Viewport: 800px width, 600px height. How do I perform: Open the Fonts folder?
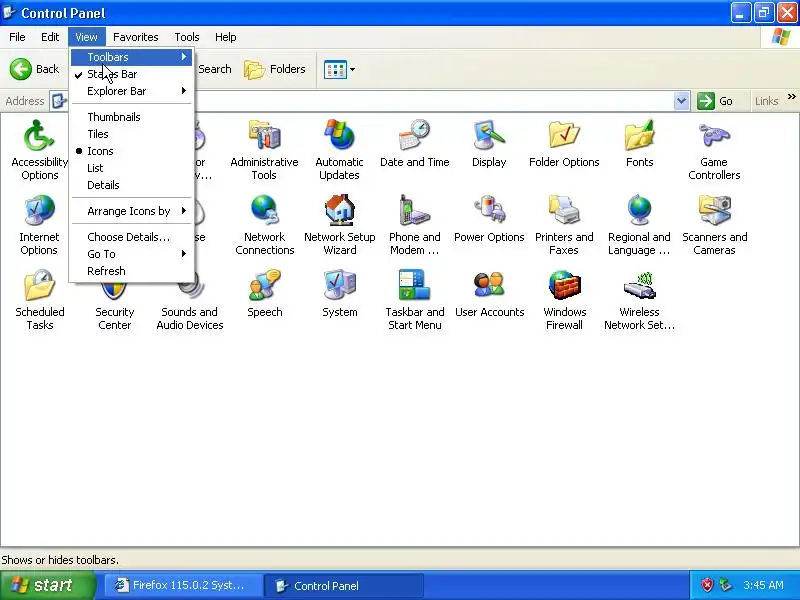(x=639, y=143)
